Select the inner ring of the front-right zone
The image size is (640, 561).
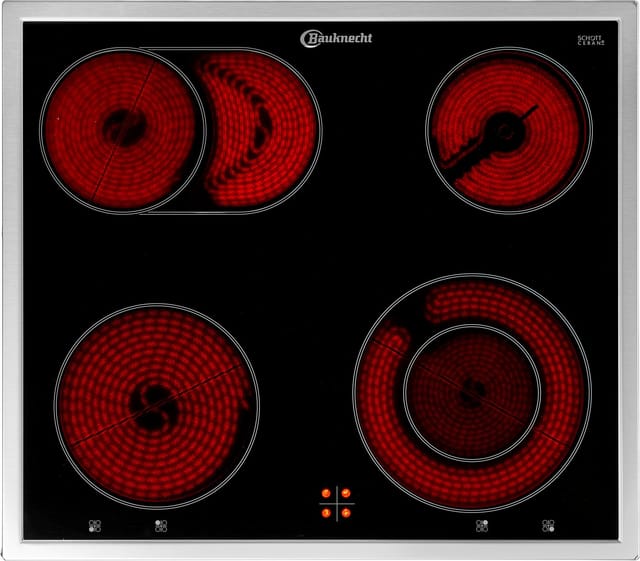(472, 393)
